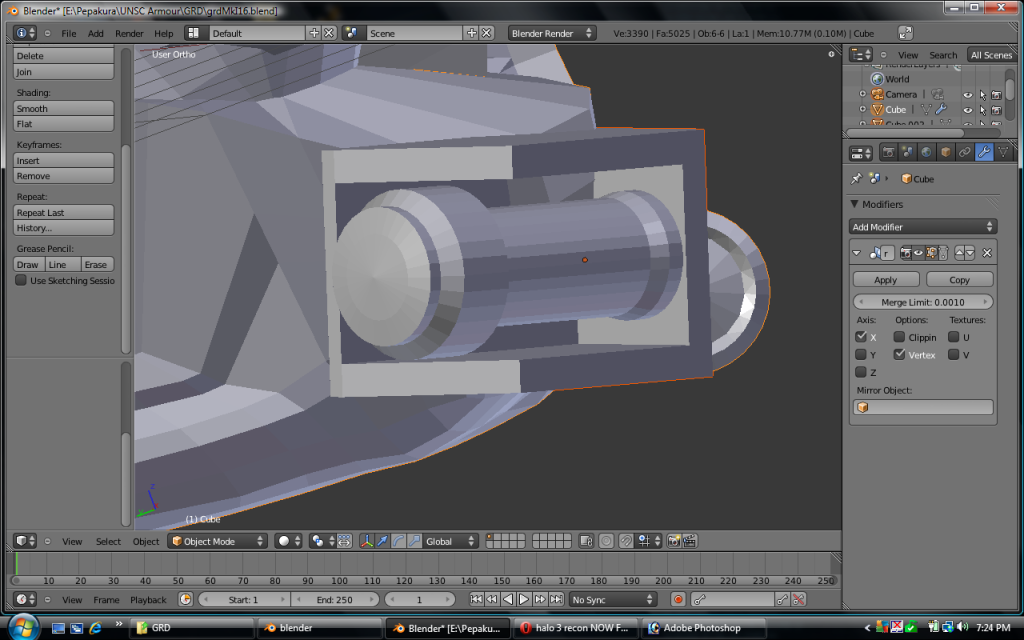Open the Object Data triangle properties tab
Viewport: 1024px width, 640px height.
click(1002, 153)
